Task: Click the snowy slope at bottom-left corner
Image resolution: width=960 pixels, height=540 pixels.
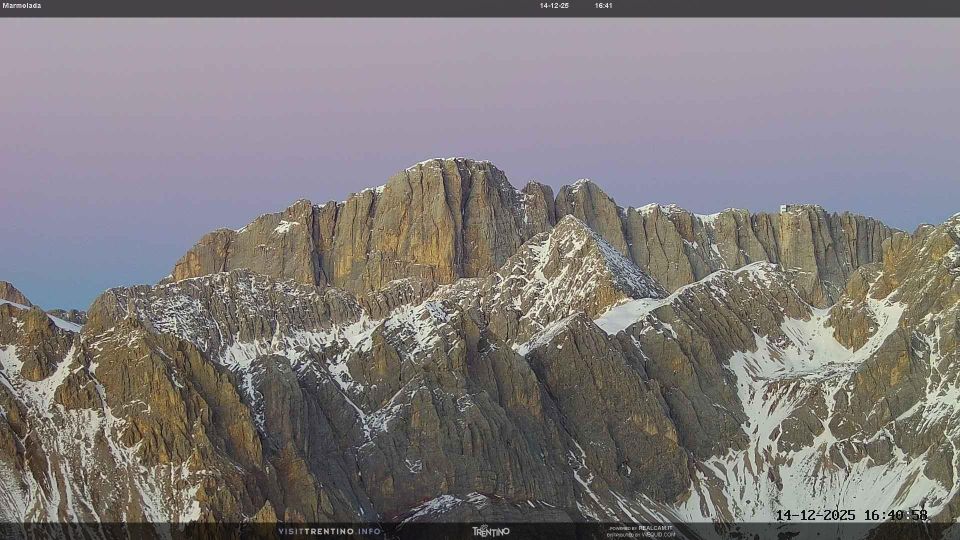Action: point(20,490)
